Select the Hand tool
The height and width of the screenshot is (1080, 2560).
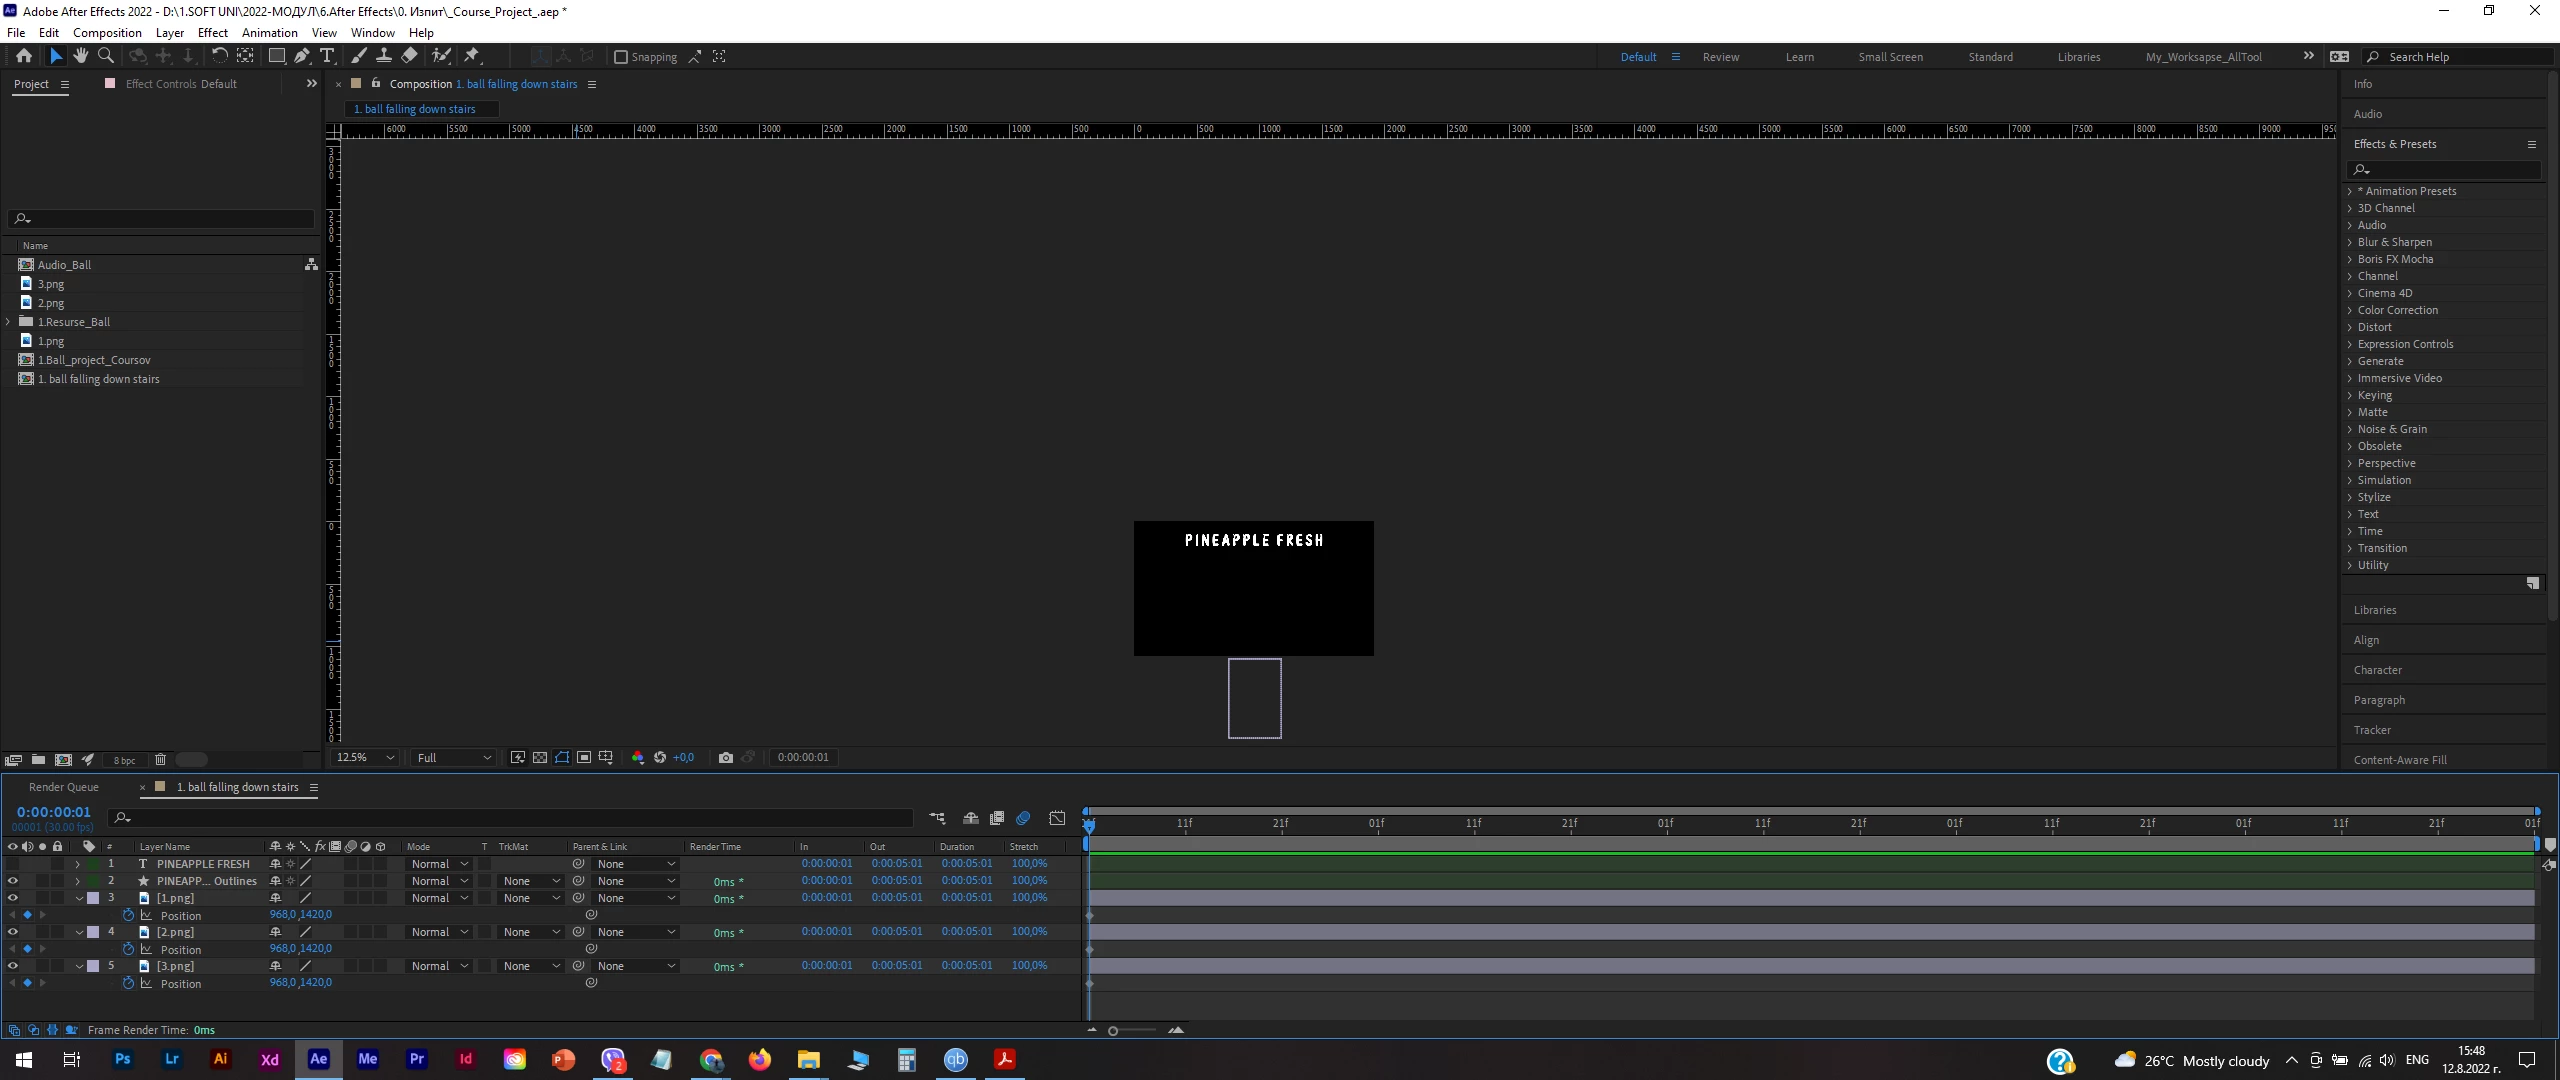(x=81, y=57)
